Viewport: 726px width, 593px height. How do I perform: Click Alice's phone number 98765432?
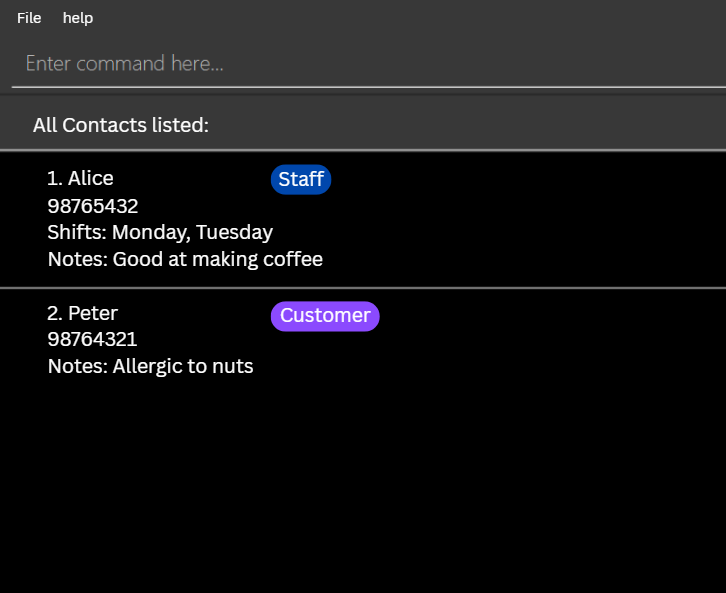pyautogui.click(x=93, y=206)
